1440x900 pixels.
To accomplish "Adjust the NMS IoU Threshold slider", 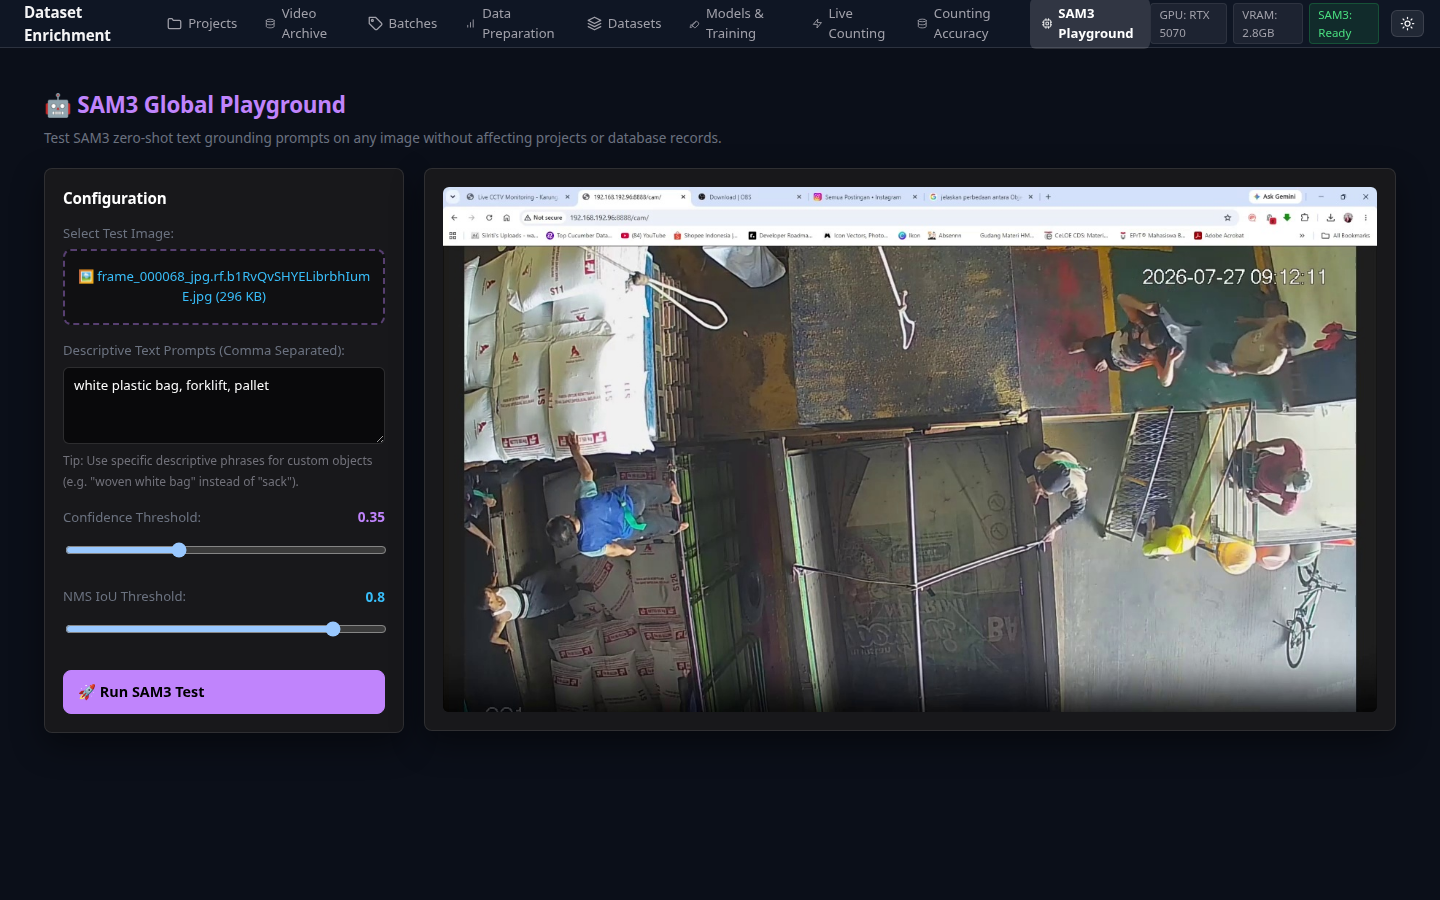I will click(225, 629).
